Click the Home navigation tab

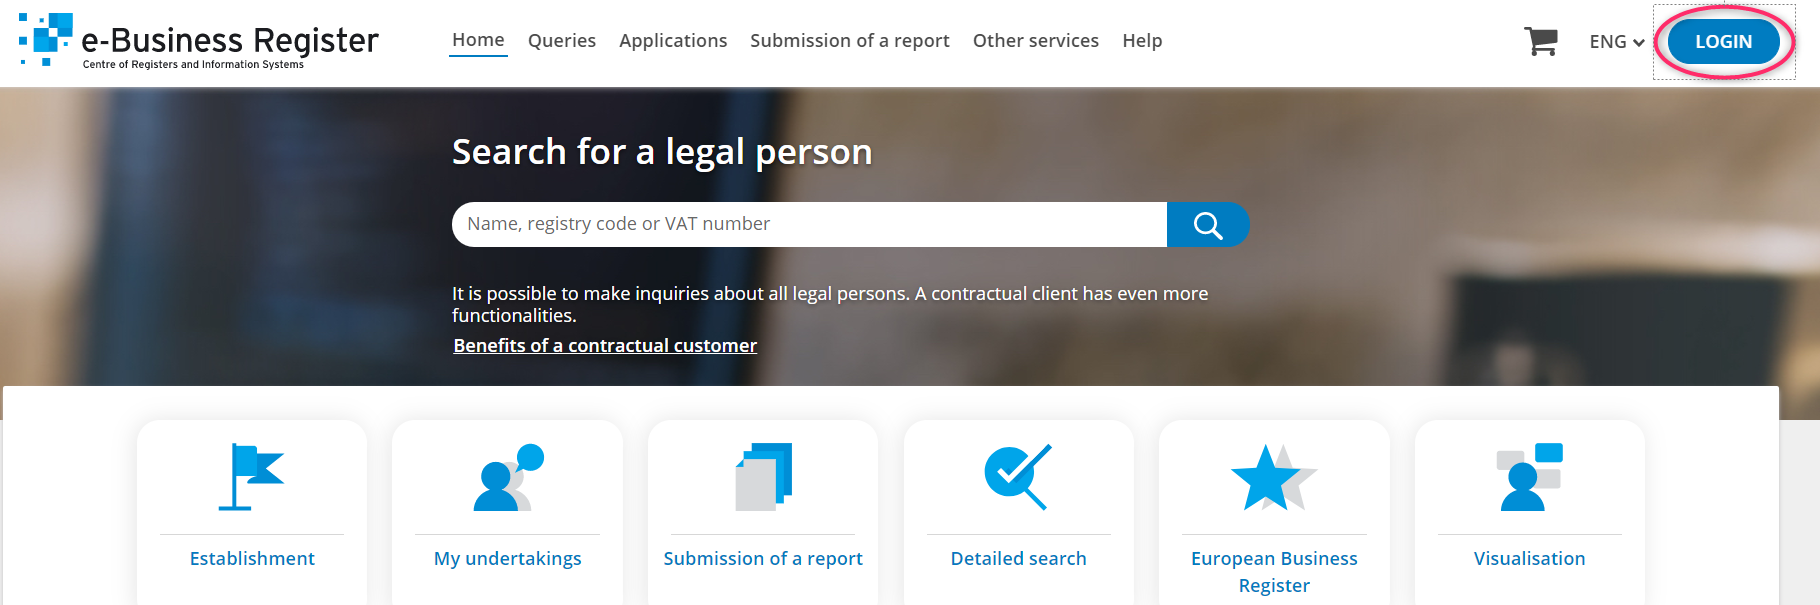coord(478,40)
